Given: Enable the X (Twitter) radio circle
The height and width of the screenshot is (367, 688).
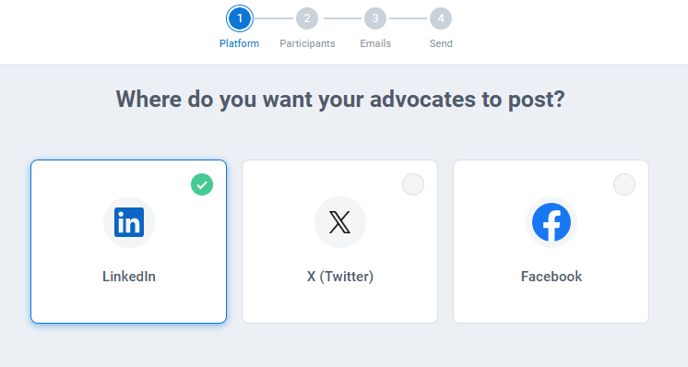Looking at the screenshot, I should [413, 184].
